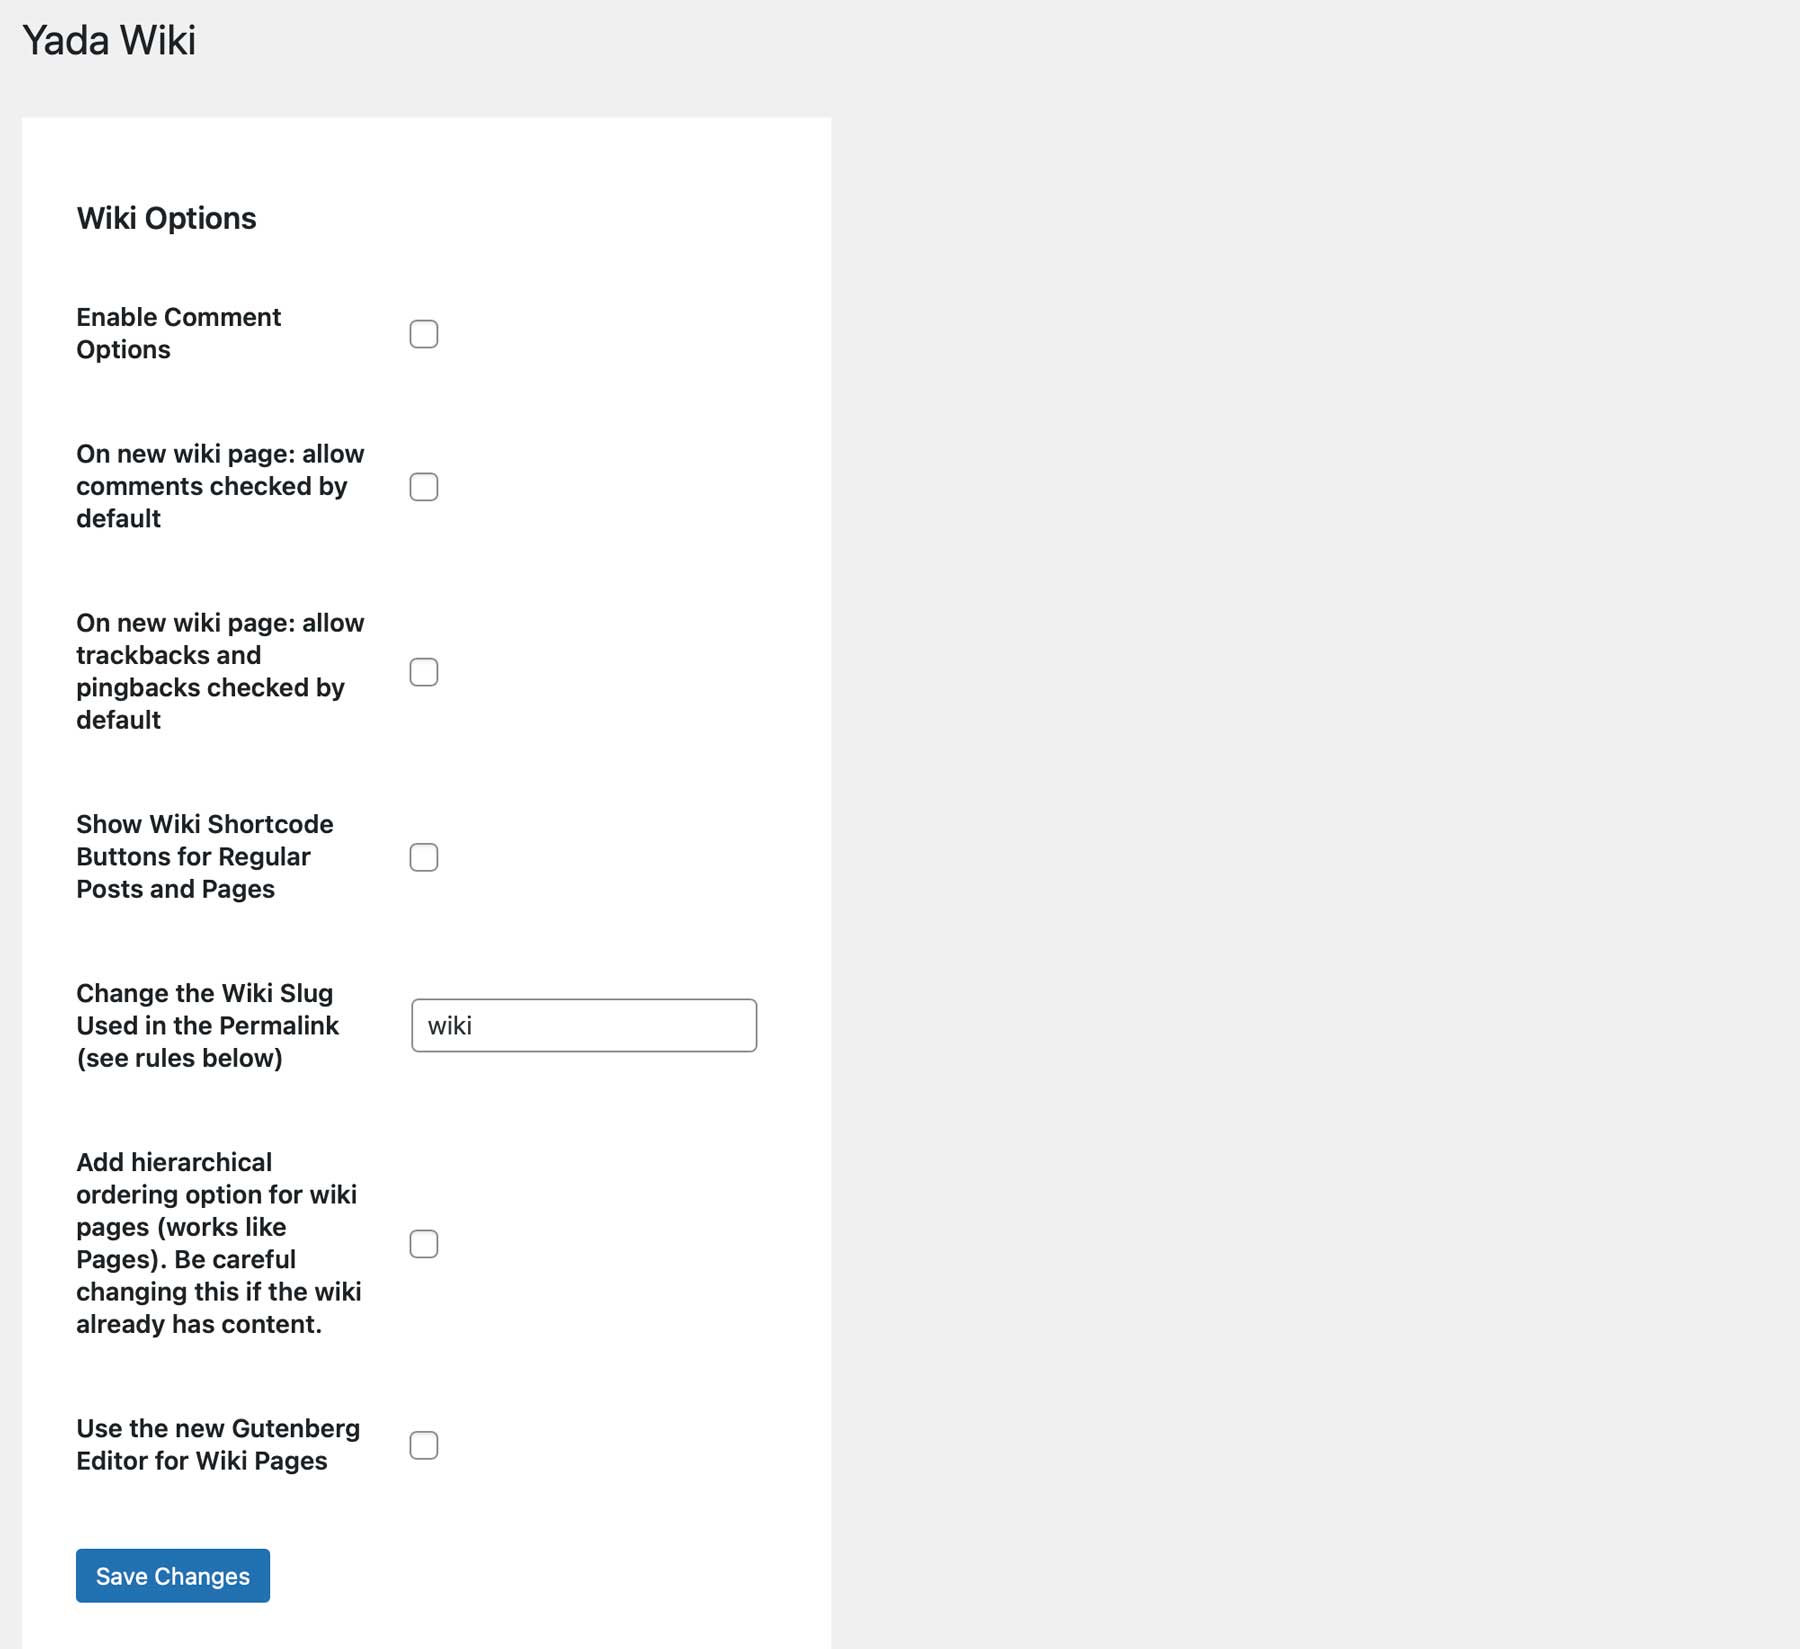The width and height of the screenshot is (1800, 1649).
Task: Enable Show Wiki Shortcode Buttons option
Action: [424, 857]
